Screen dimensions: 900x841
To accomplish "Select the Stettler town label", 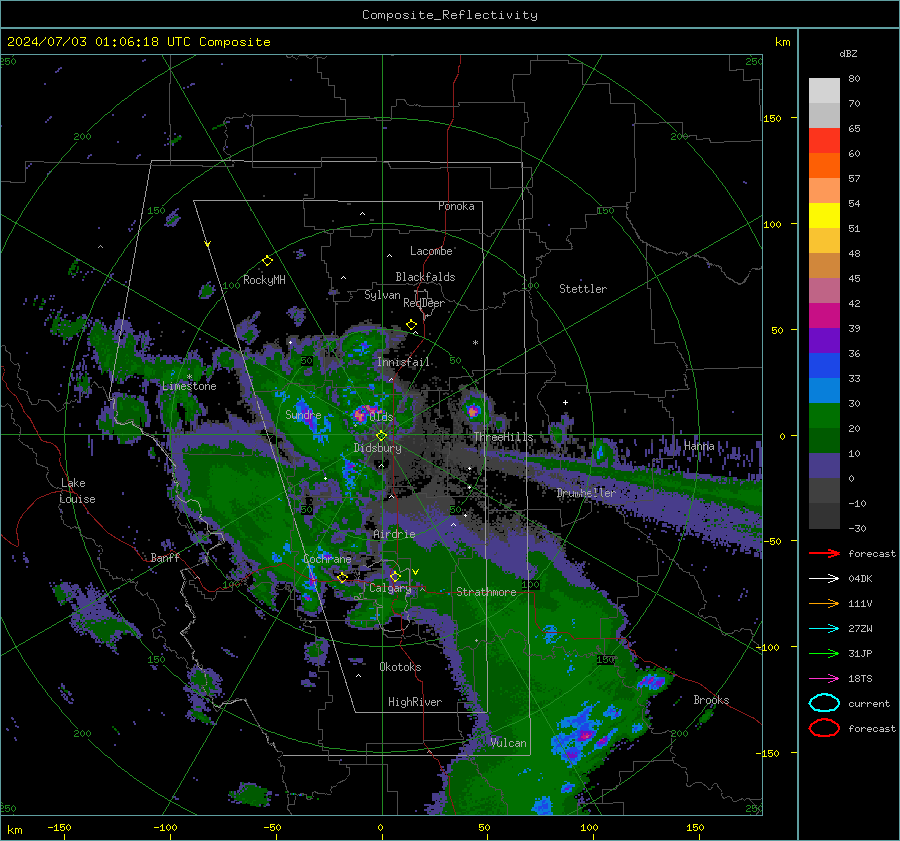I will (583, 289).
